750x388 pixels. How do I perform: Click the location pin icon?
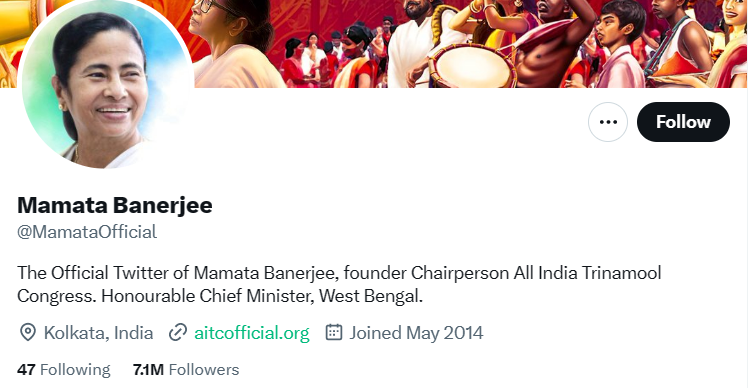pos(28,333)
